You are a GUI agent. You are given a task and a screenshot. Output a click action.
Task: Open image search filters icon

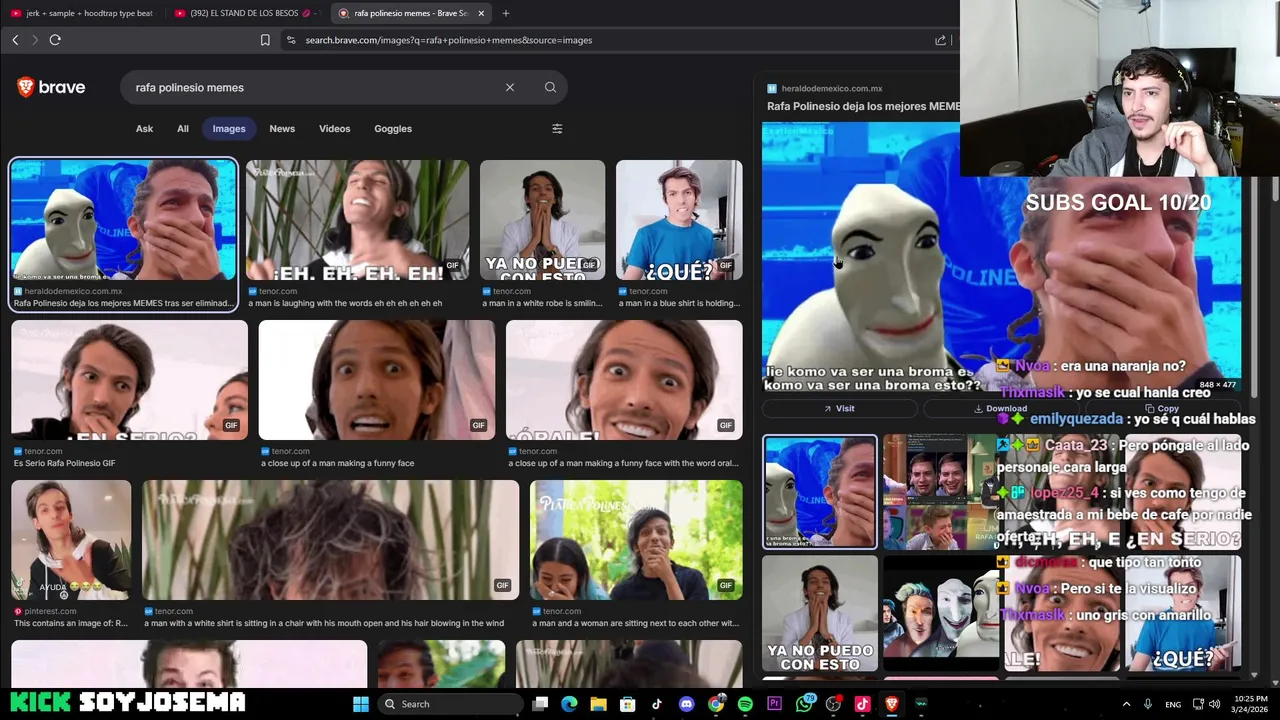click(557, 128)
